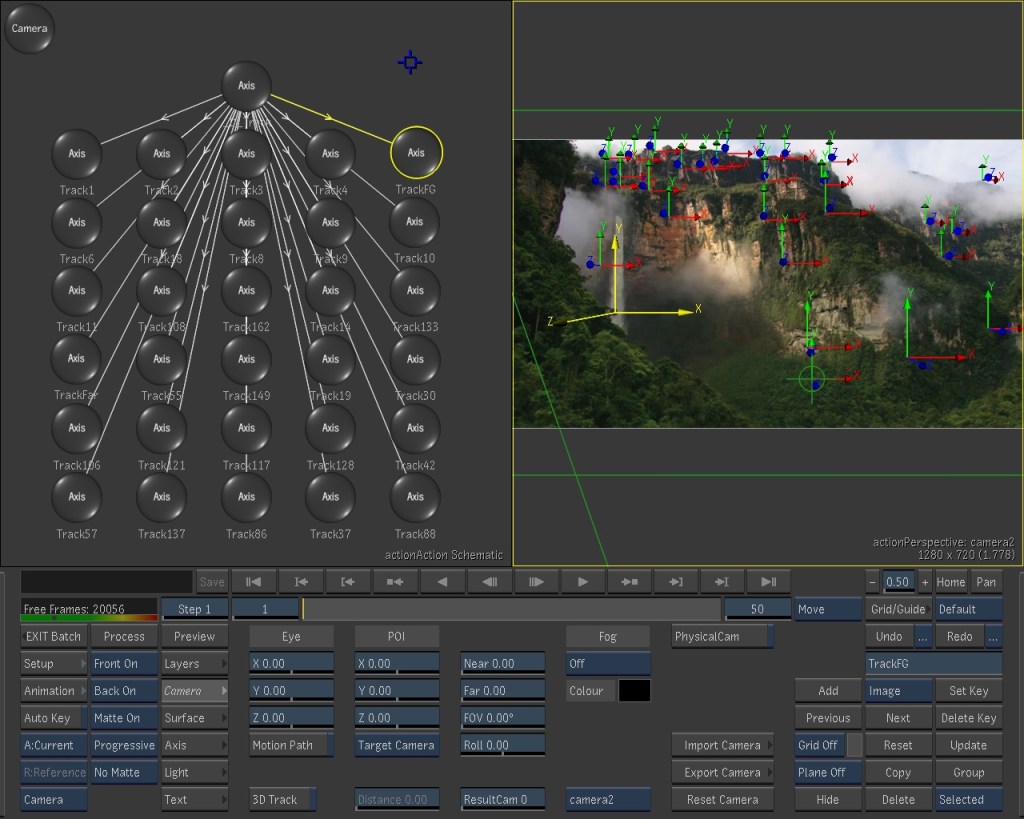The height and width of the screenshot is (819, 1024).
Task: Select the TrackFG axis node
Action: point(416,153)
